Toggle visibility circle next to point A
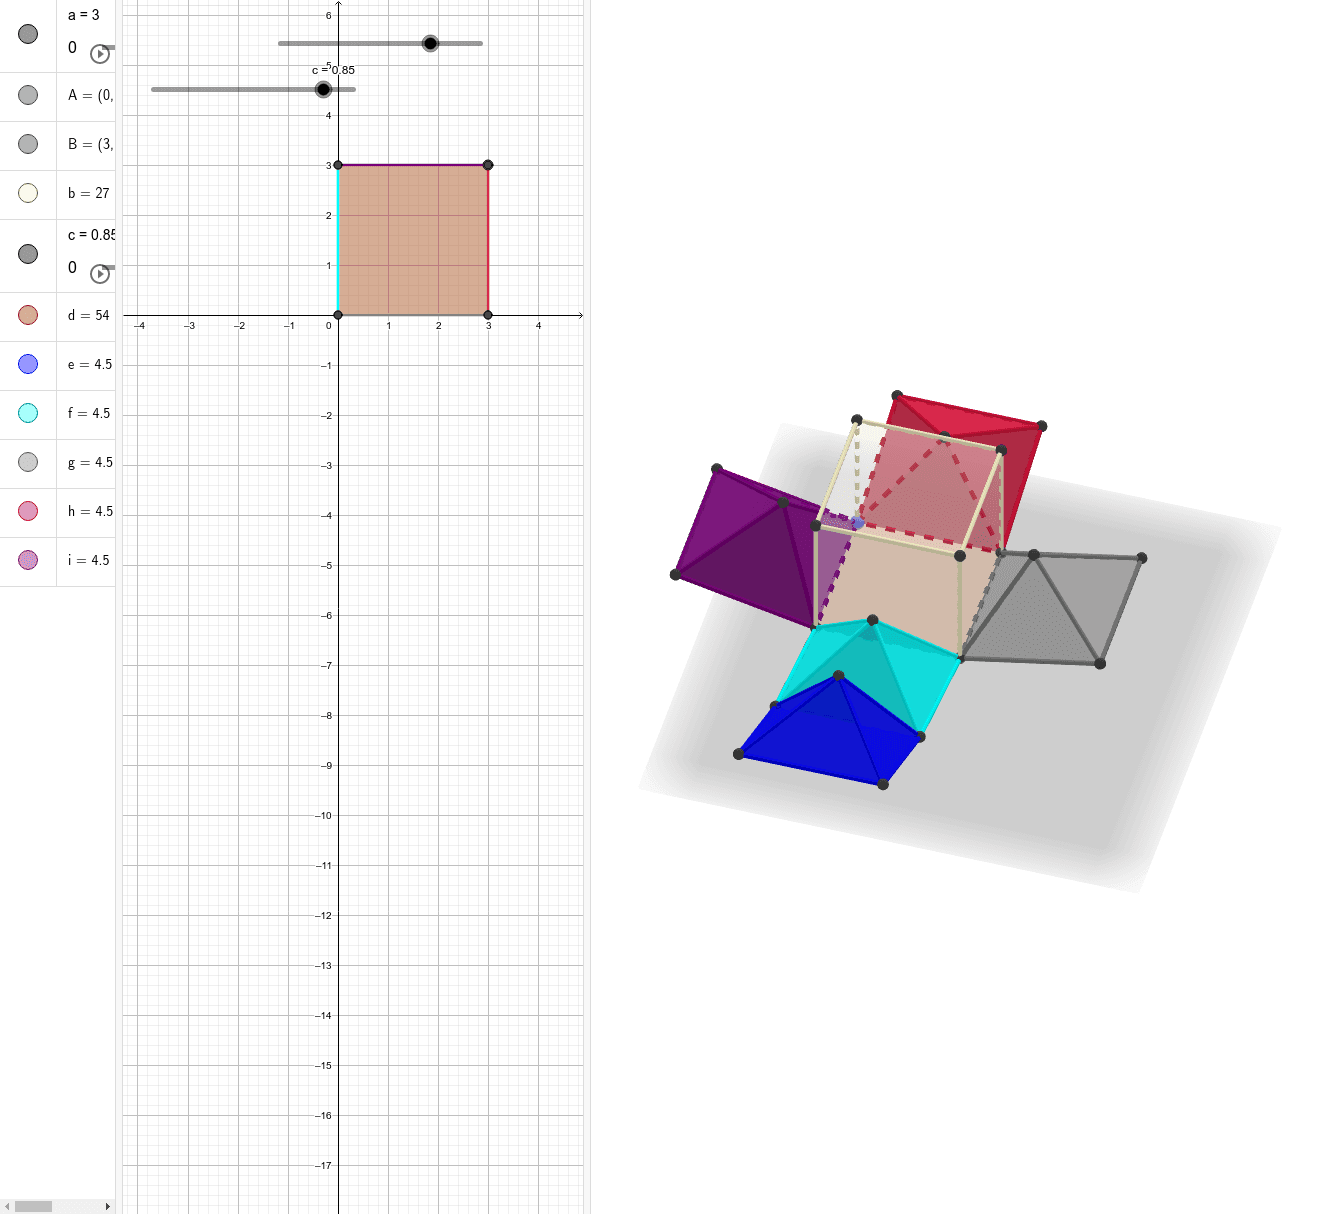 [x=27, y=95]
